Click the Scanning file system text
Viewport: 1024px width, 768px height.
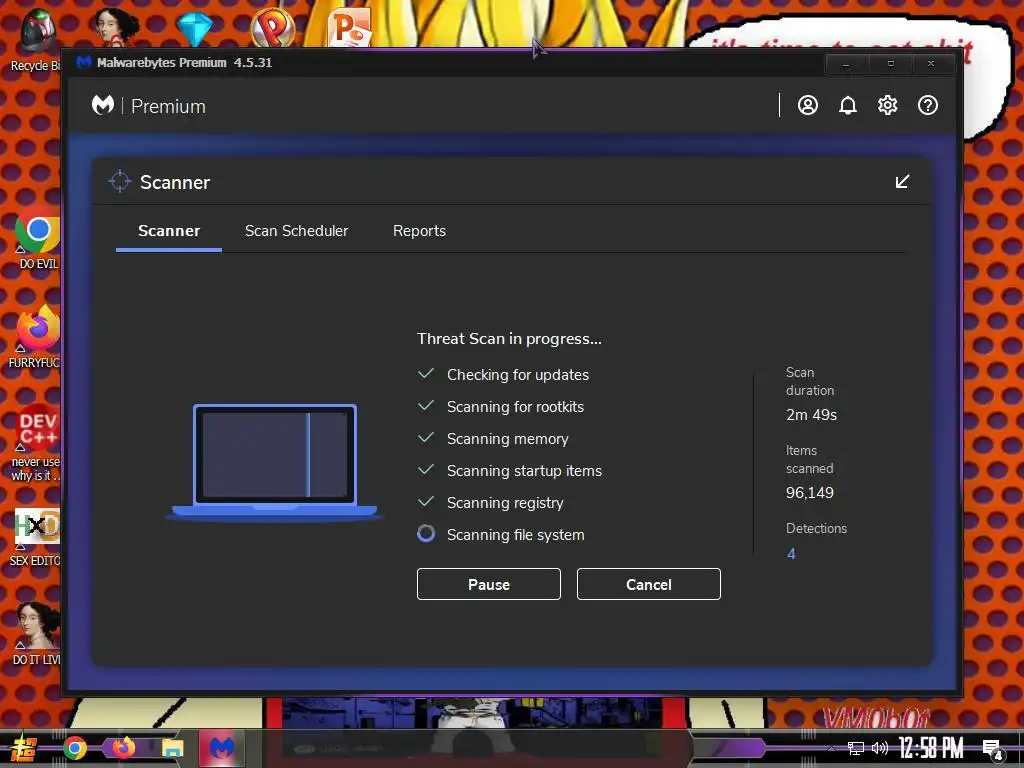[x=515, y=535]
